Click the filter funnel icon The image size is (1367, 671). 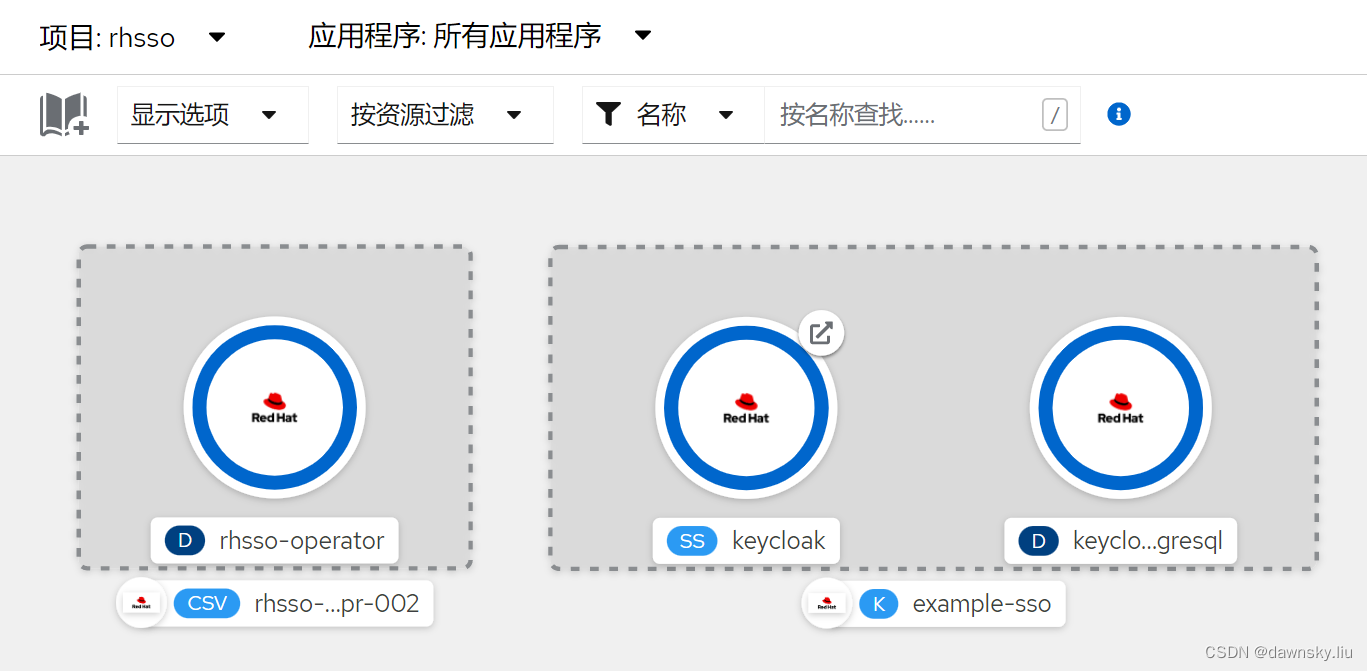[x=608, y=114]
